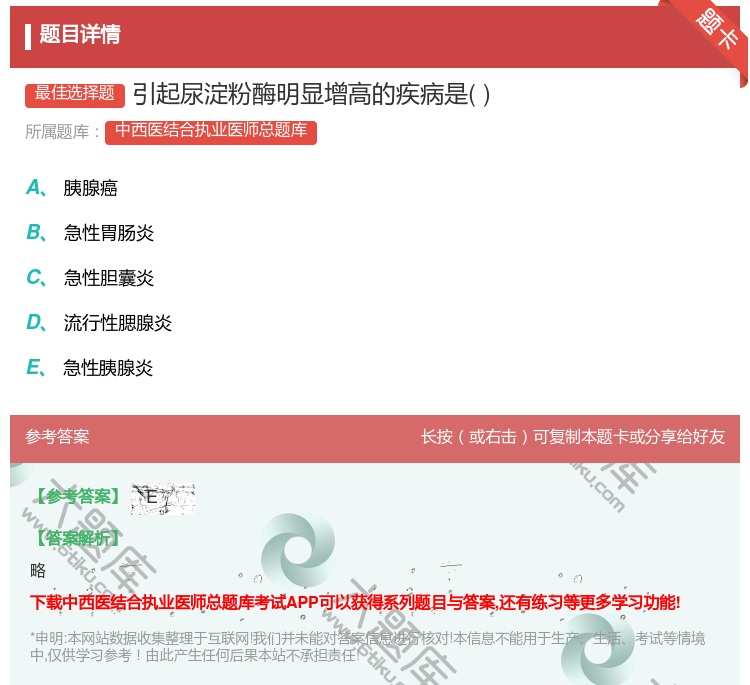Click the question text about 尿淀粉酶
Screen dimensions: 750x685
(x=311, y=94)
